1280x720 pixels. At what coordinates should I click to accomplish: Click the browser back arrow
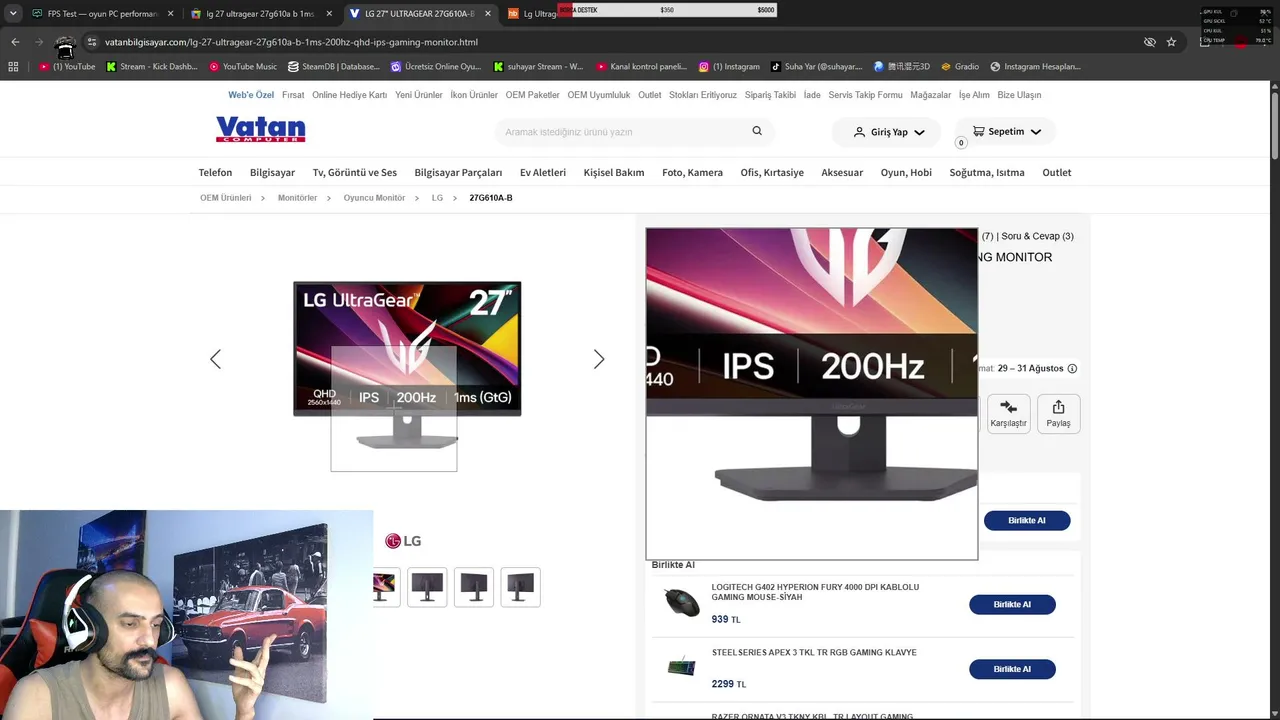coord(15,42)
